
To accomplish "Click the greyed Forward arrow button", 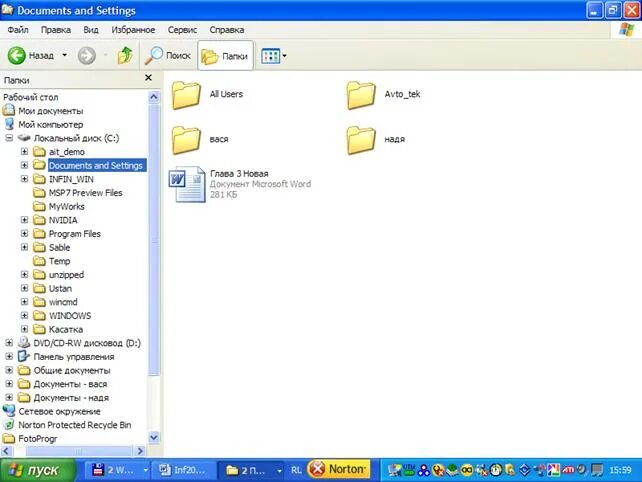I will pyautogui.click(x=87, y=55).
